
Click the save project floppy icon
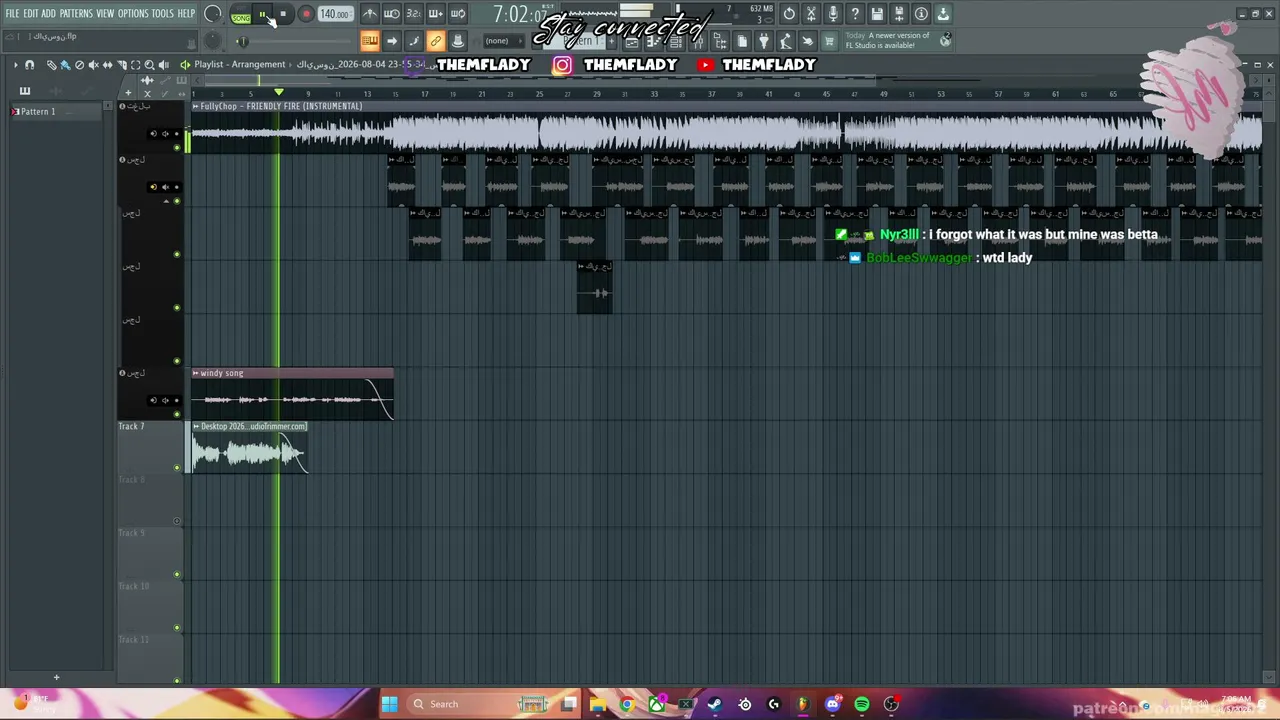(877, 14)
